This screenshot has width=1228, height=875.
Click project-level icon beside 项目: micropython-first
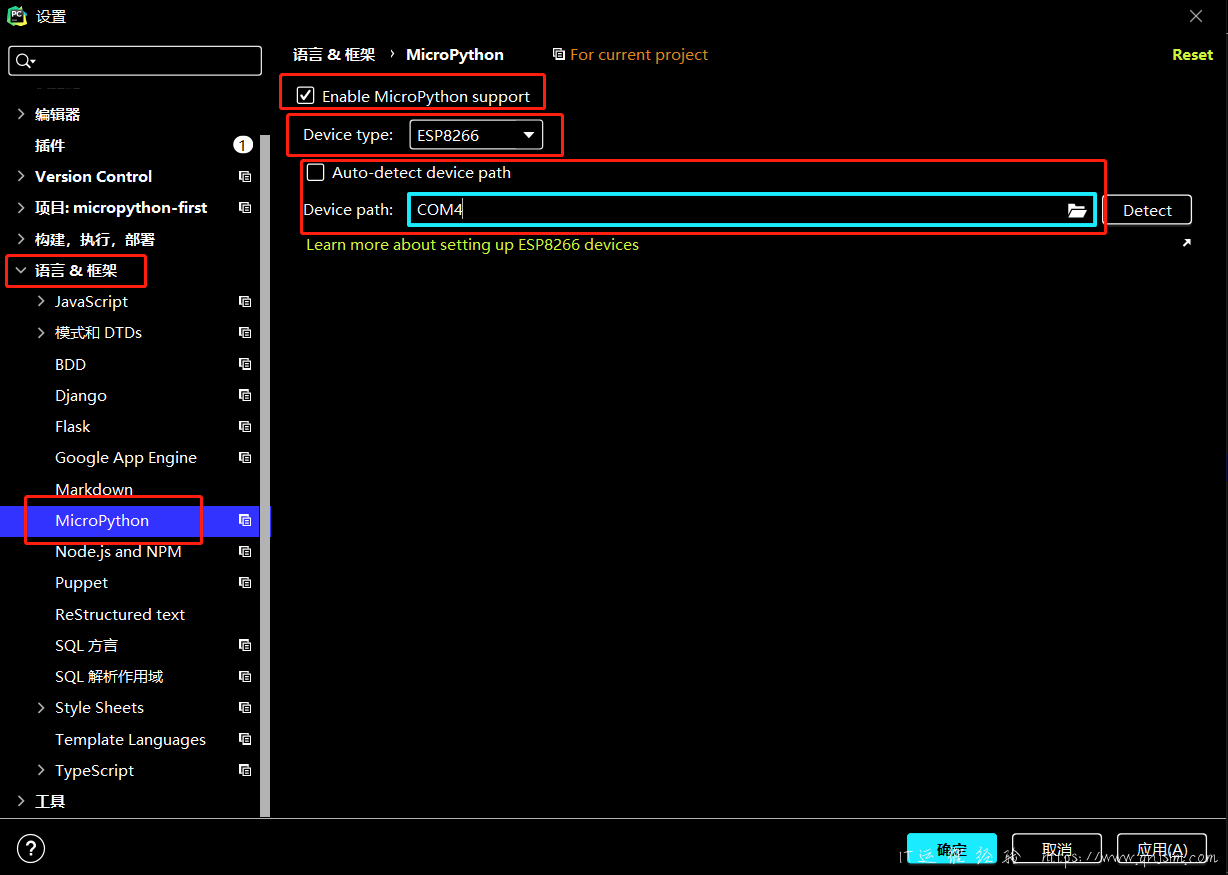click(244, 207)
